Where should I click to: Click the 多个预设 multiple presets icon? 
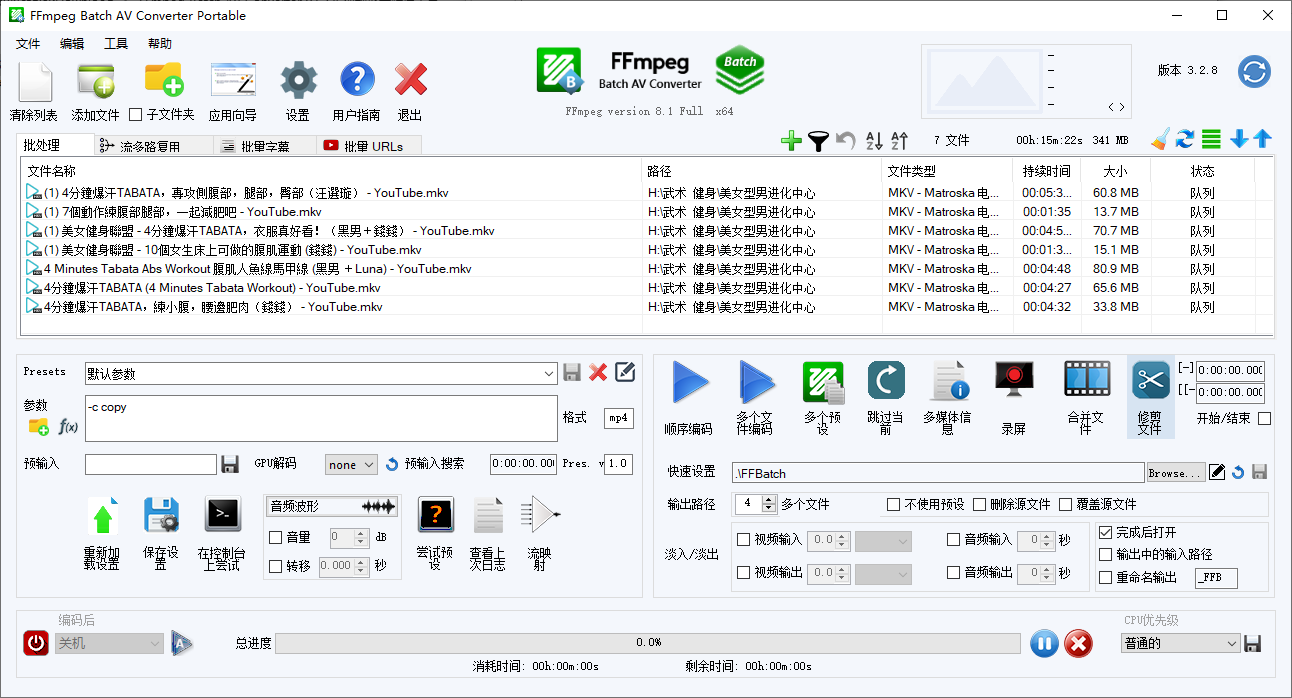823,383
